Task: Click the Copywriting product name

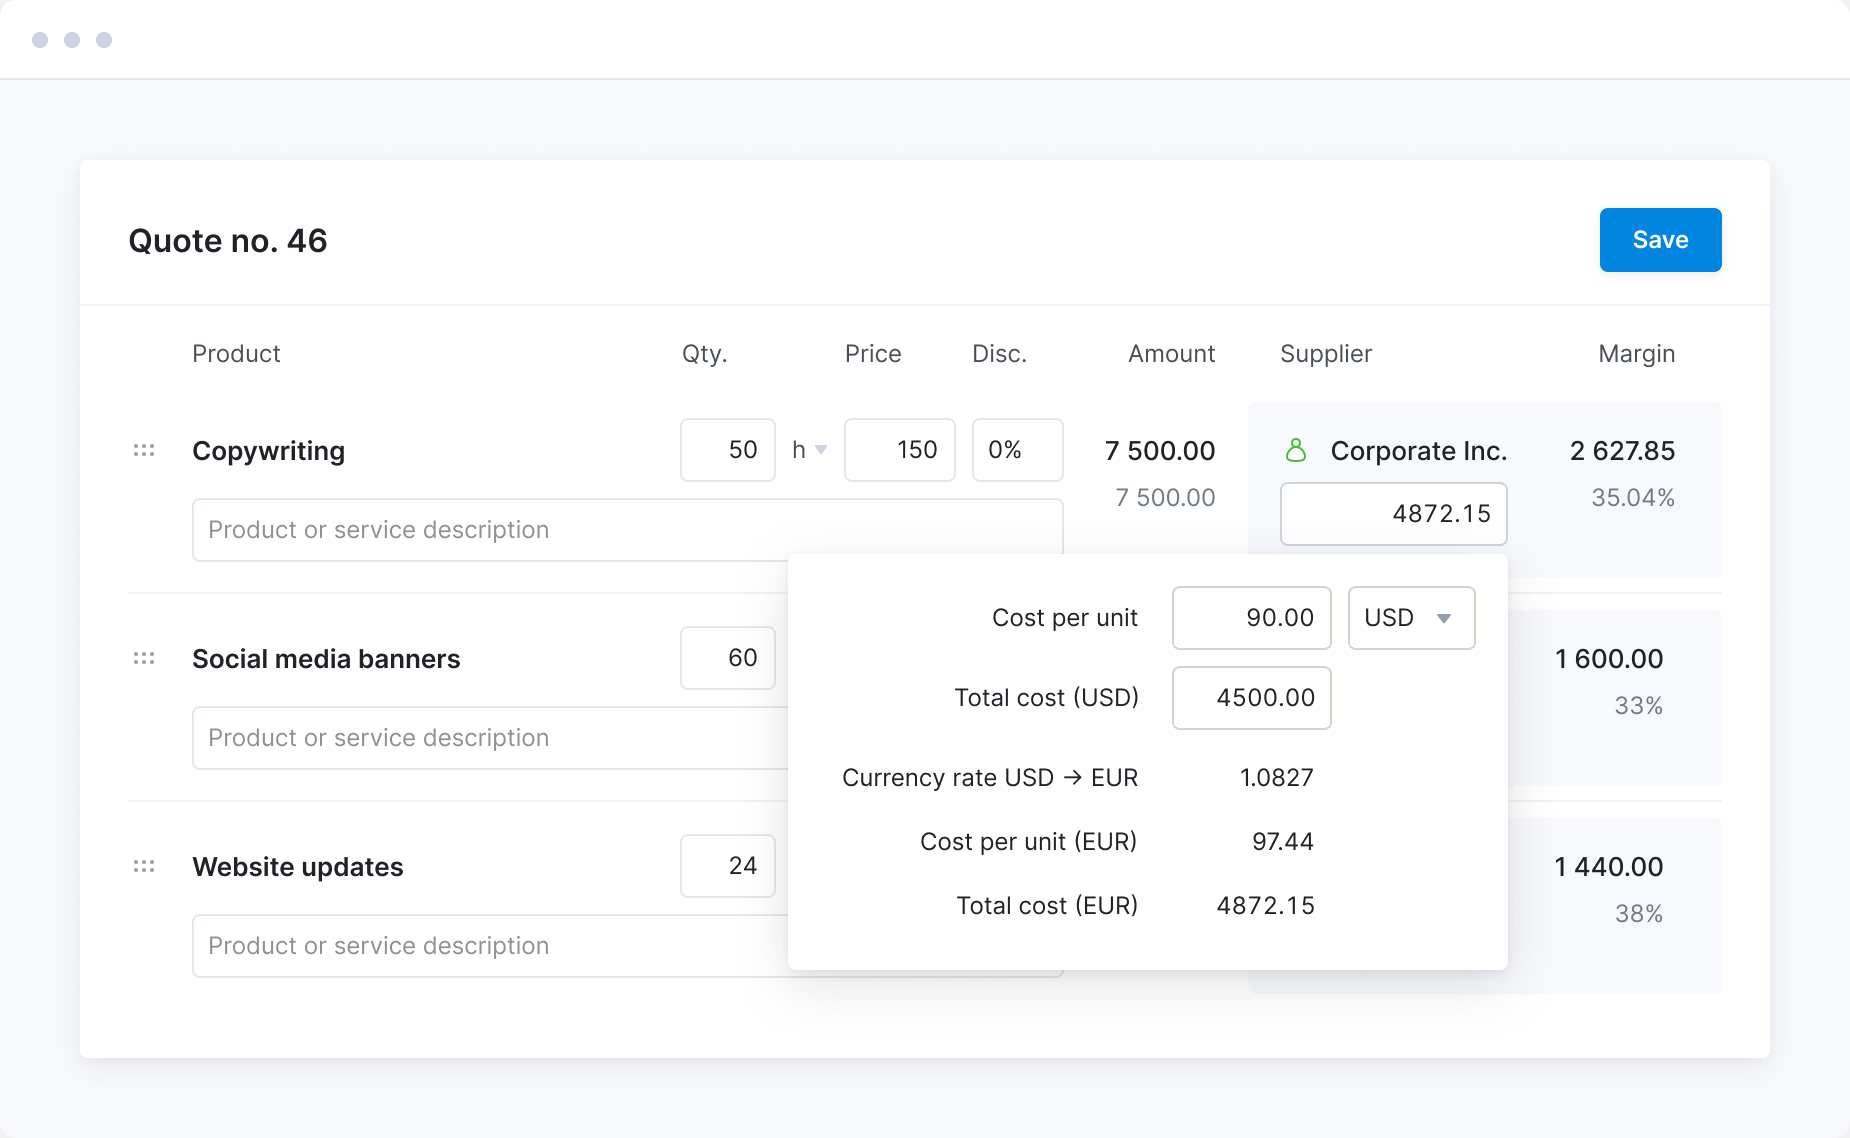Action: (268, 451)
